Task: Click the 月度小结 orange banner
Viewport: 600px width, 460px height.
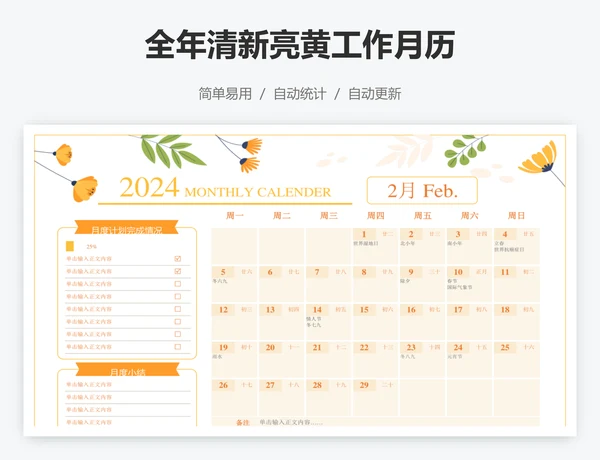Action: point(127,370)
